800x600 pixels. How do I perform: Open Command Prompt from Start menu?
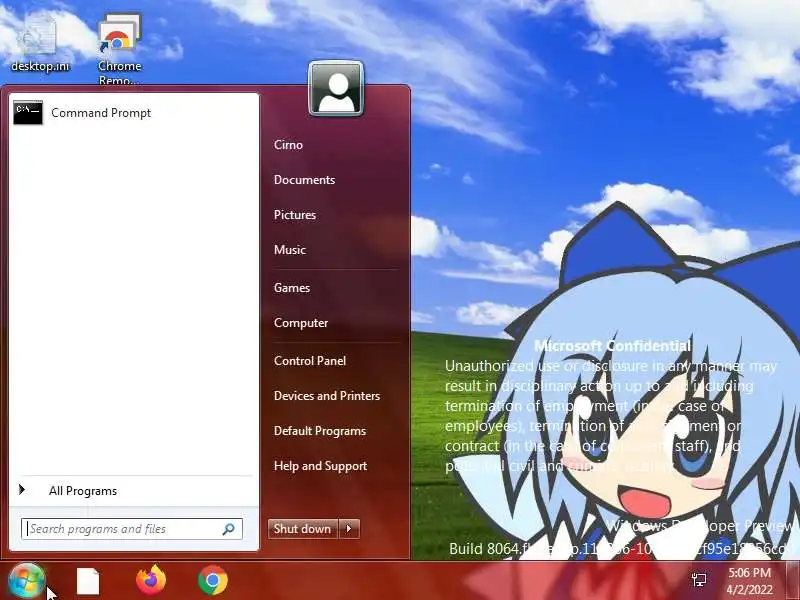point(134,113)
